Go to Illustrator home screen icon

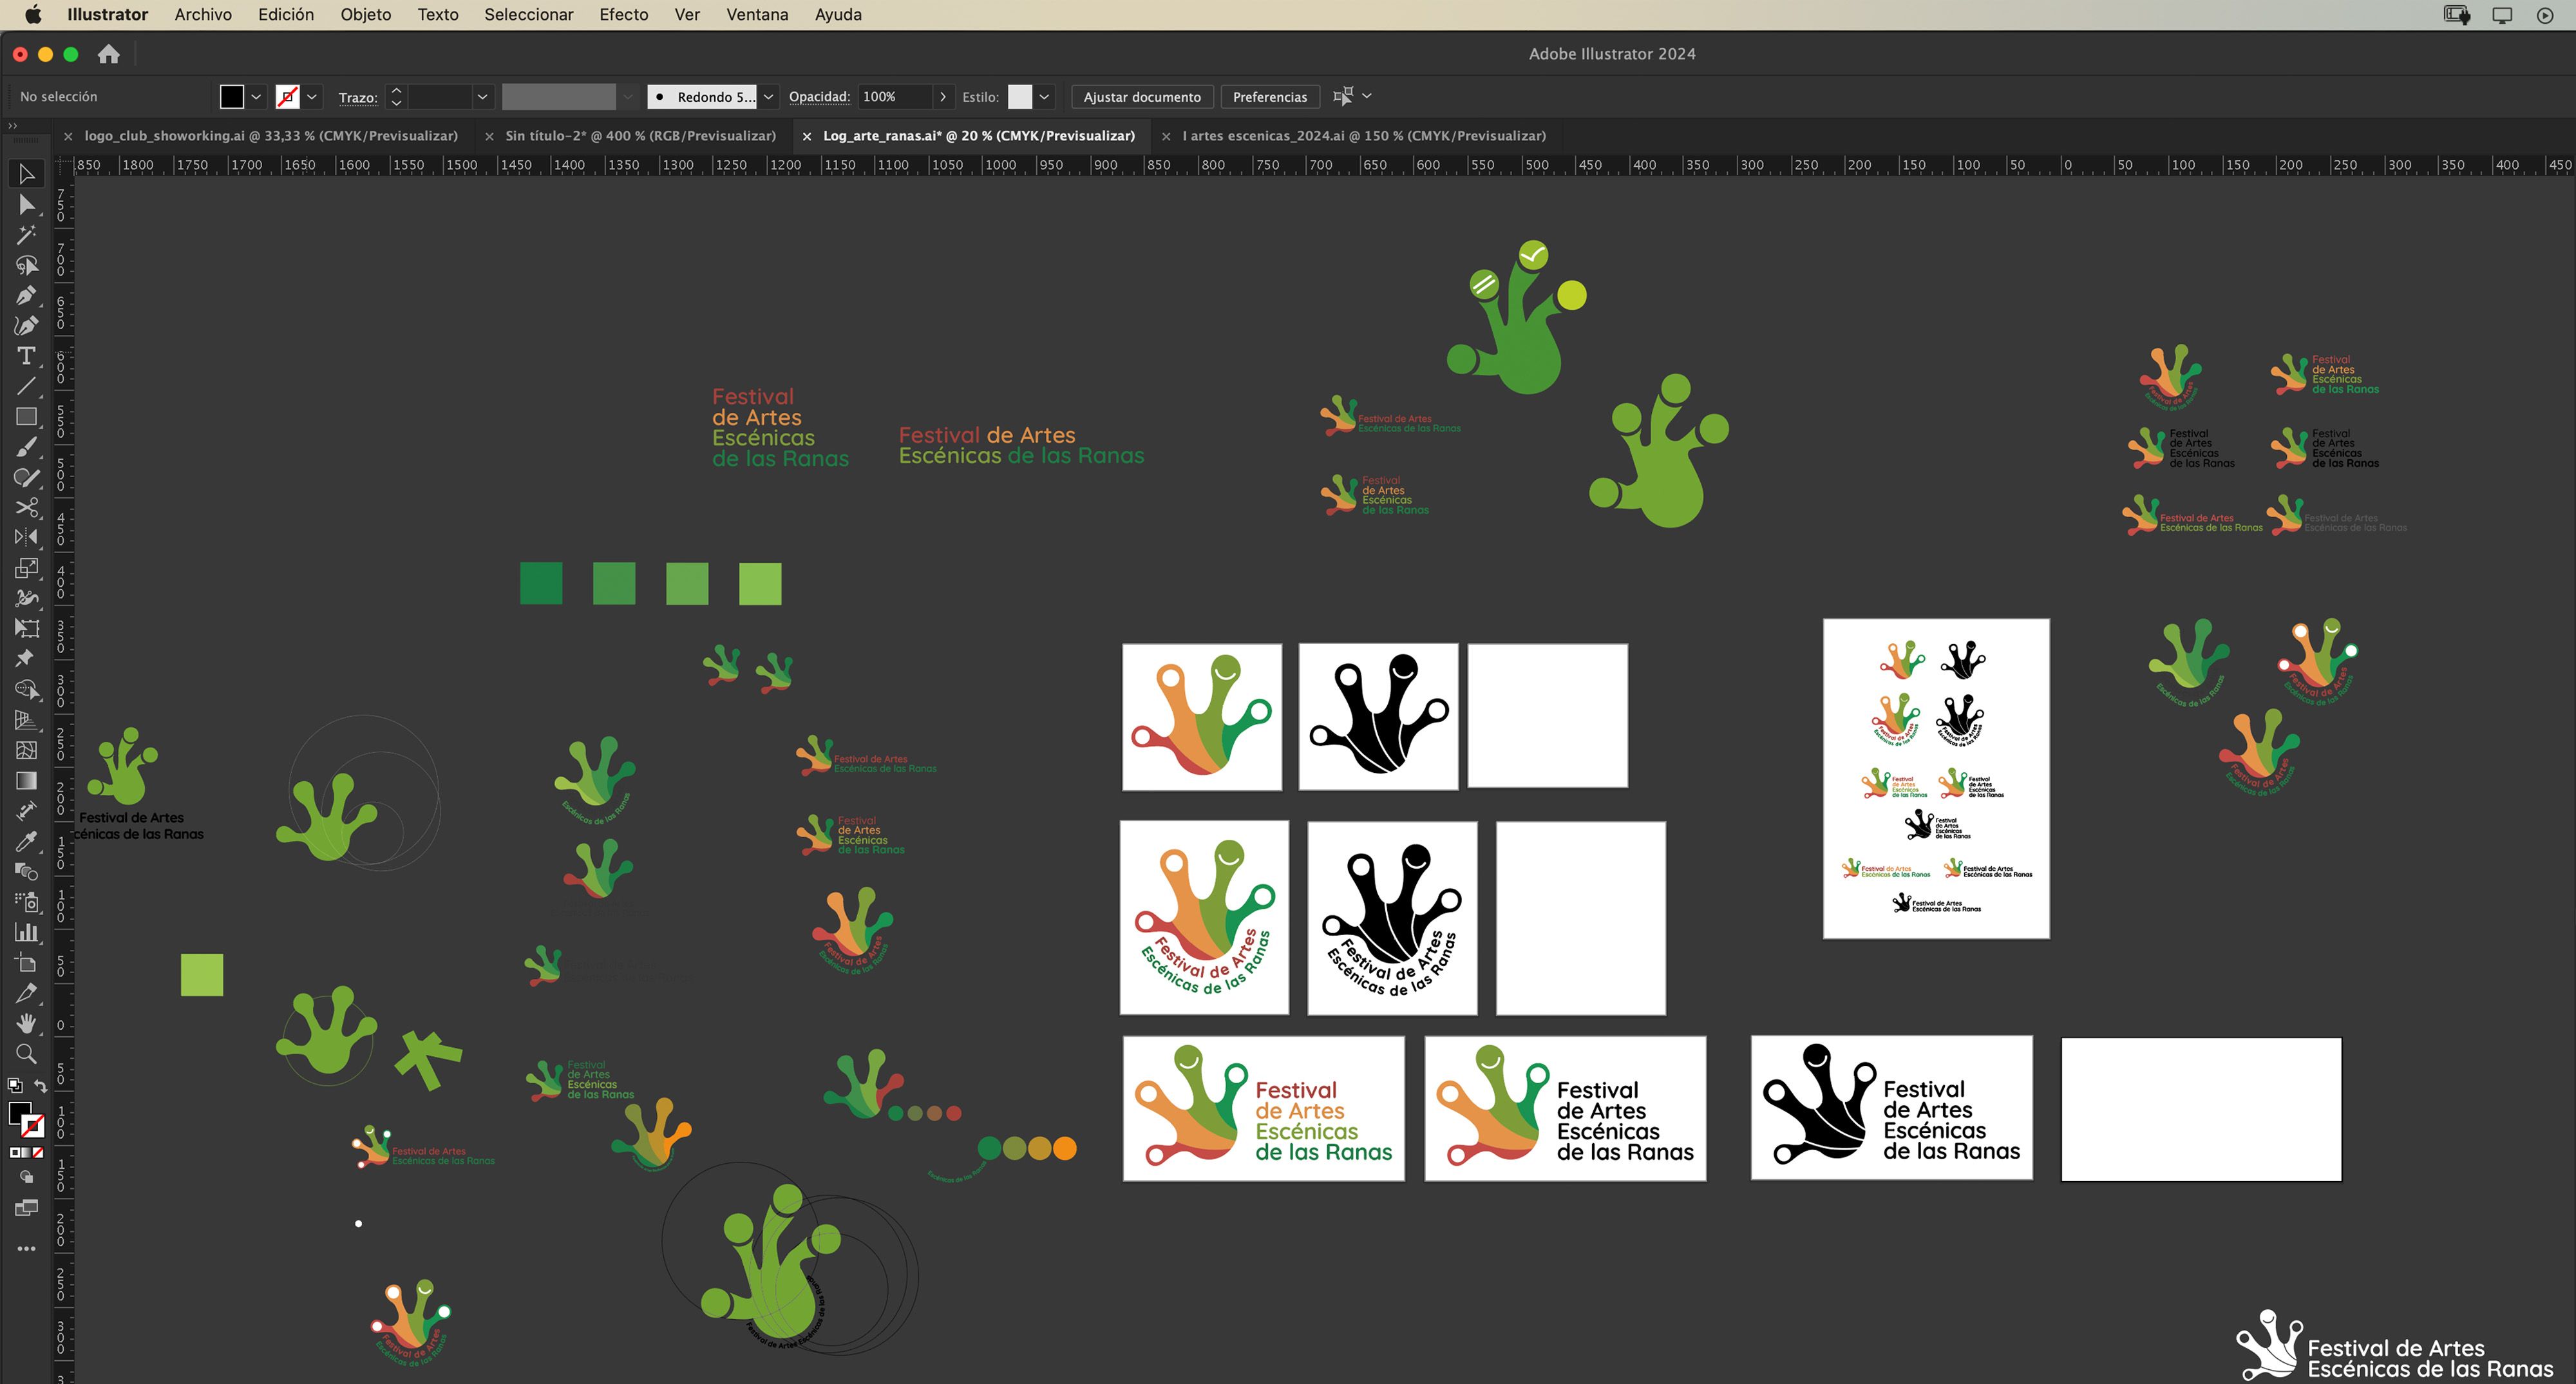point(108,54)
